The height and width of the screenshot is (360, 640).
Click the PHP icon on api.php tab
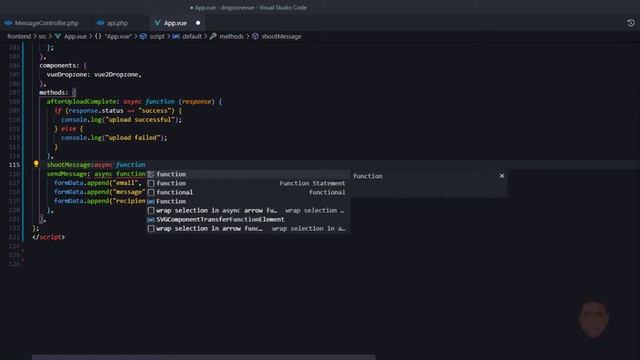[100, 23]
